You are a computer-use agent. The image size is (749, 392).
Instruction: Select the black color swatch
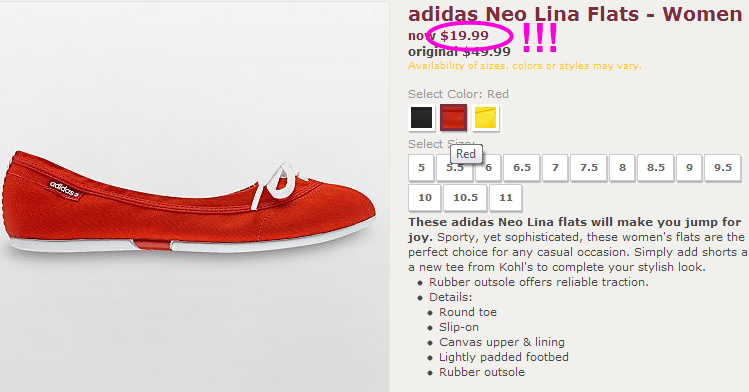pos(421,117)
